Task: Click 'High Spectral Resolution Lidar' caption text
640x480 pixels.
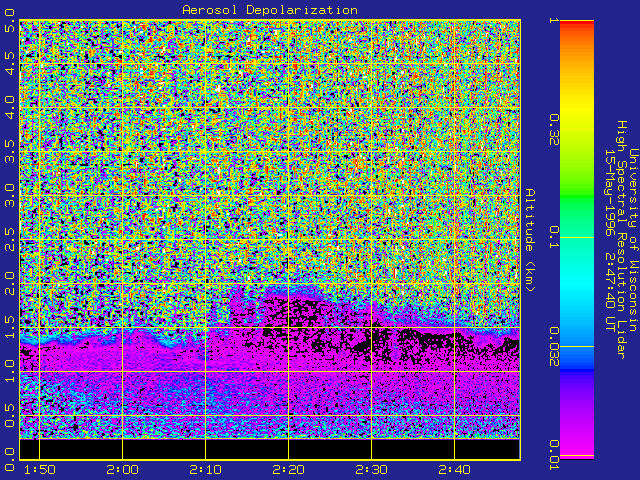Action: click(621, 240)
